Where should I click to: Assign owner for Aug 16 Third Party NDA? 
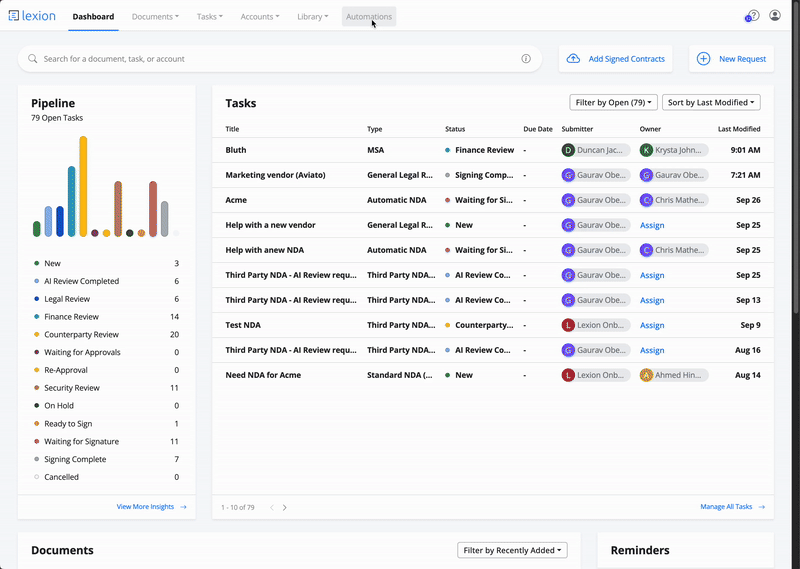coord(652,350)
